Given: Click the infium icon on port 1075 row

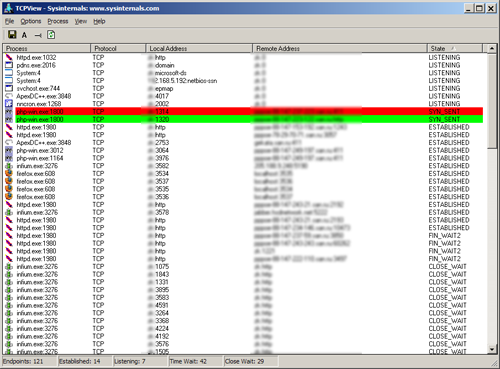Looking at the screenshot, I should click(9, 267).
